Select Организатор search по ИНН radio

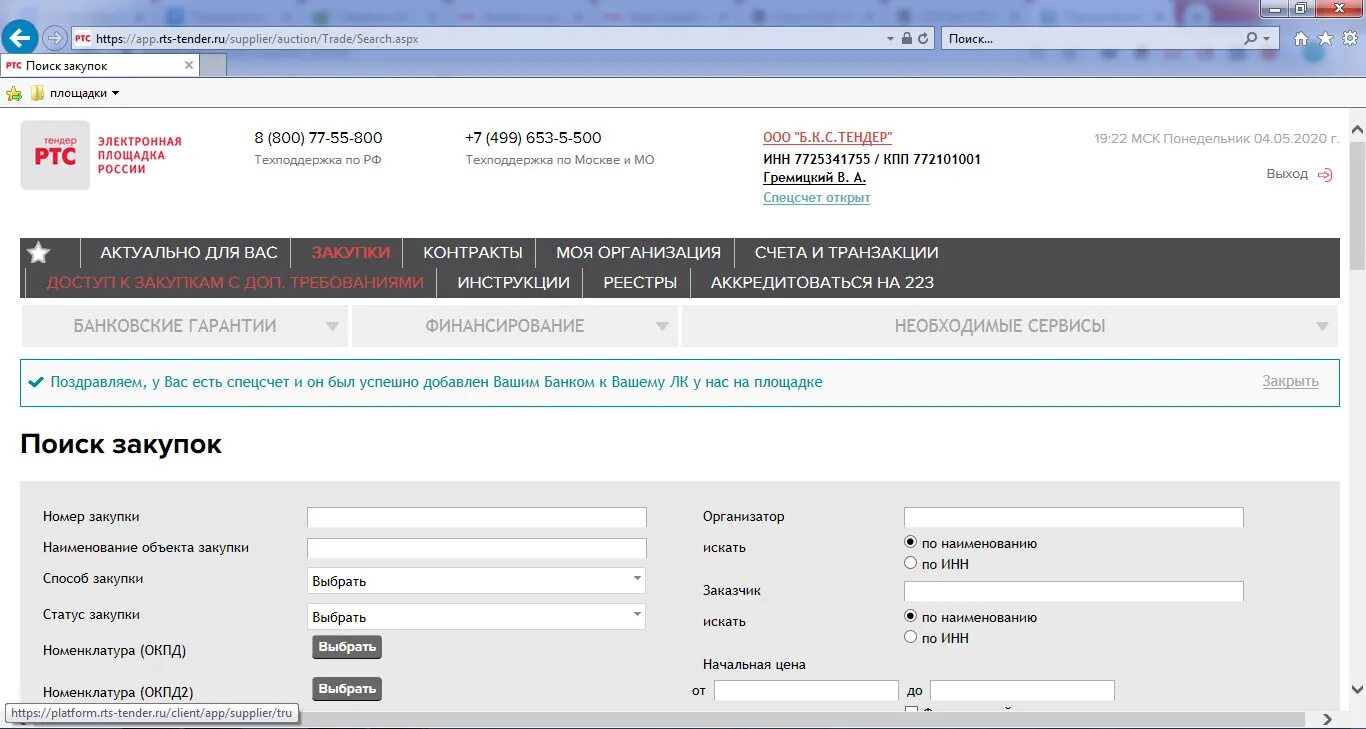tap(910, 563)
